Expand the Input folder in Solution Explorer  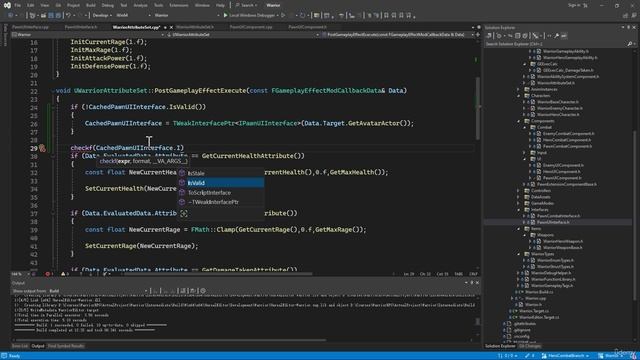click(x=525, y=153)
